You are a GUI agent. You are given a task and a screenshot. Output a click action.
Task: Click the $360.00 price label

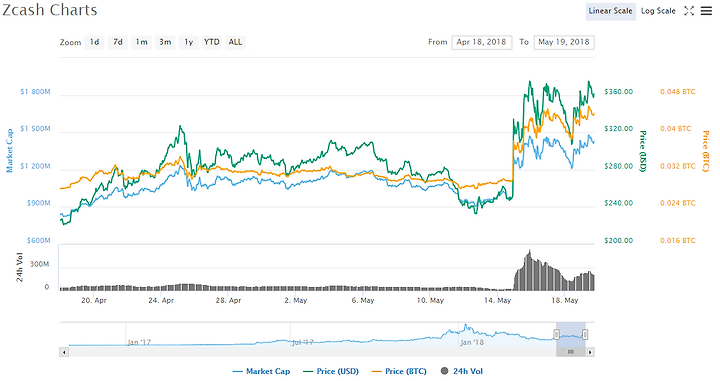pos(619,92)
